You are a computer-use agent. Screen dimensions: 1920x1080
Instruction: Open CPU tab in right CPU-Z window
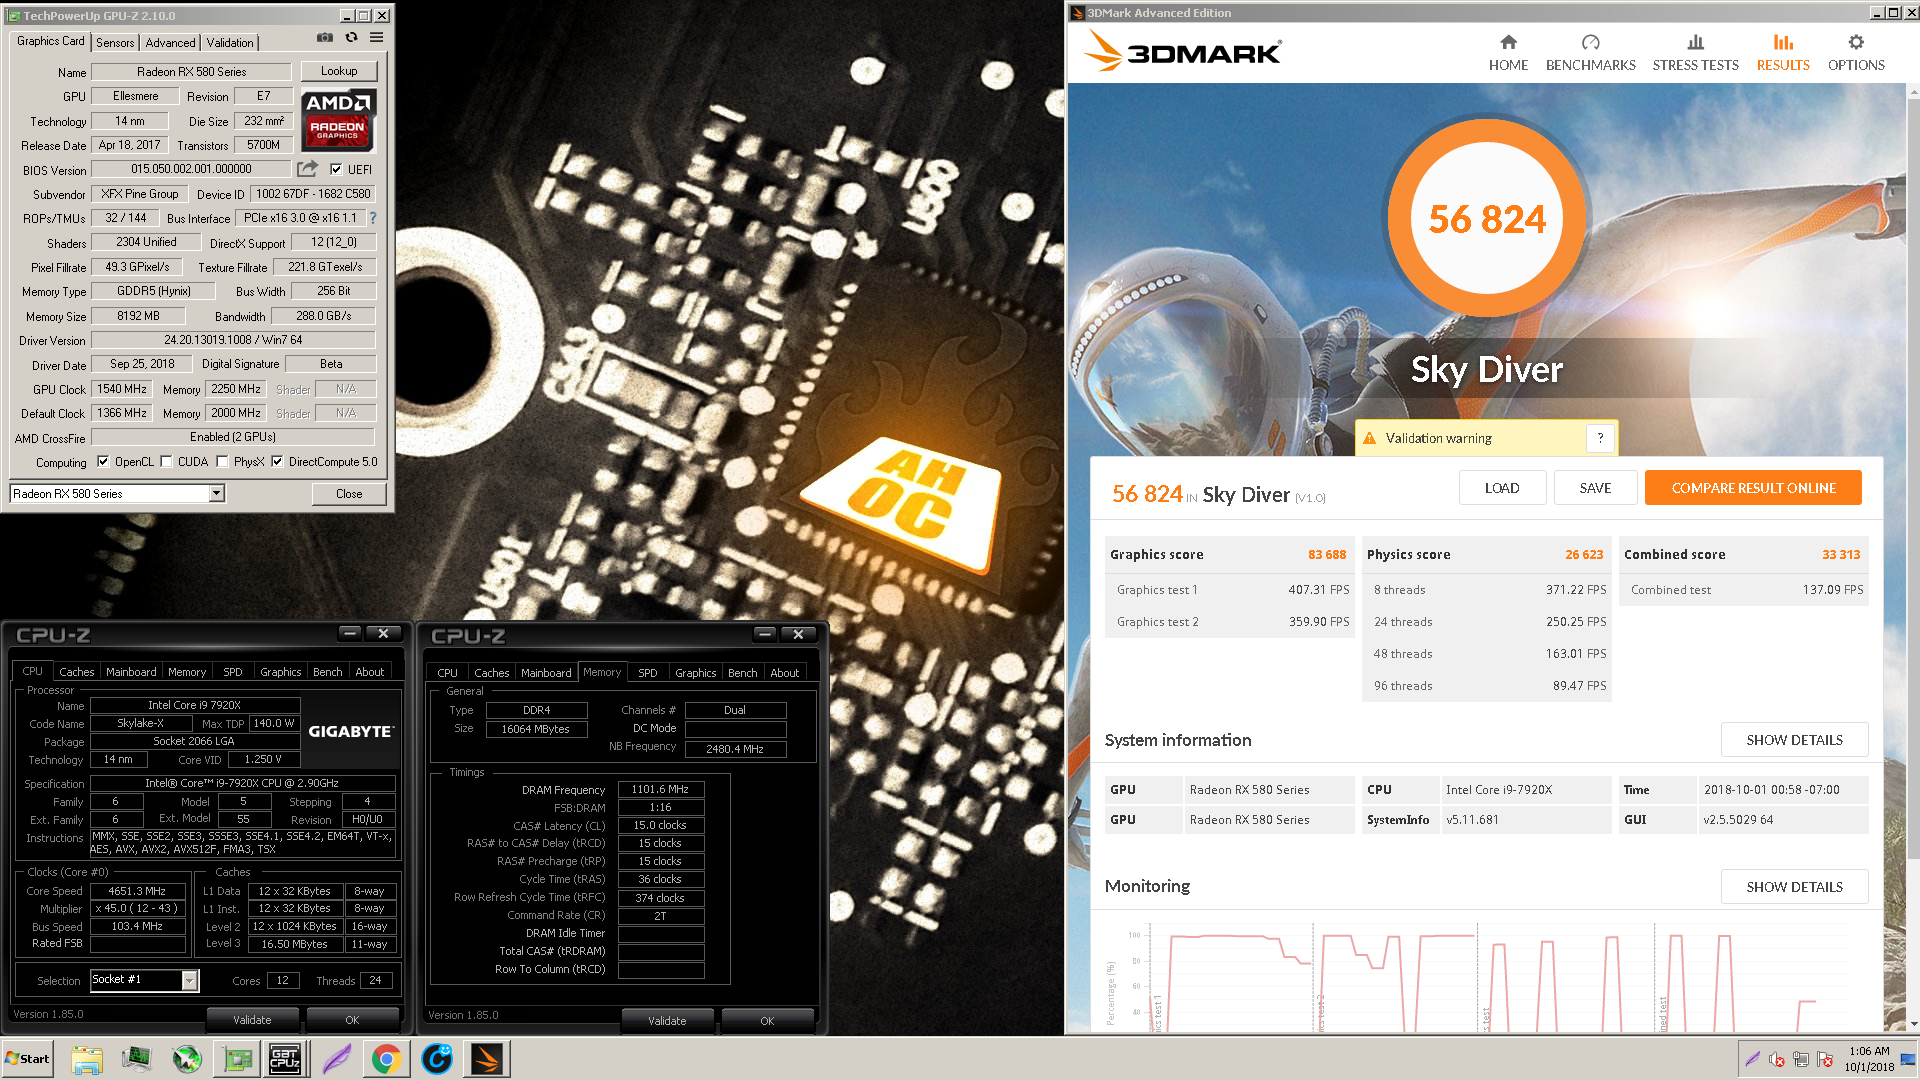pyautogui.click(x=447, y=673)
